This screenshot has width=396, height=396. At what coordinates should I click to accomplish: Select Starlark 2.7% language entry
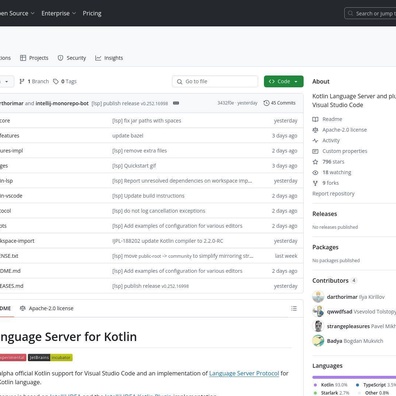331,393
